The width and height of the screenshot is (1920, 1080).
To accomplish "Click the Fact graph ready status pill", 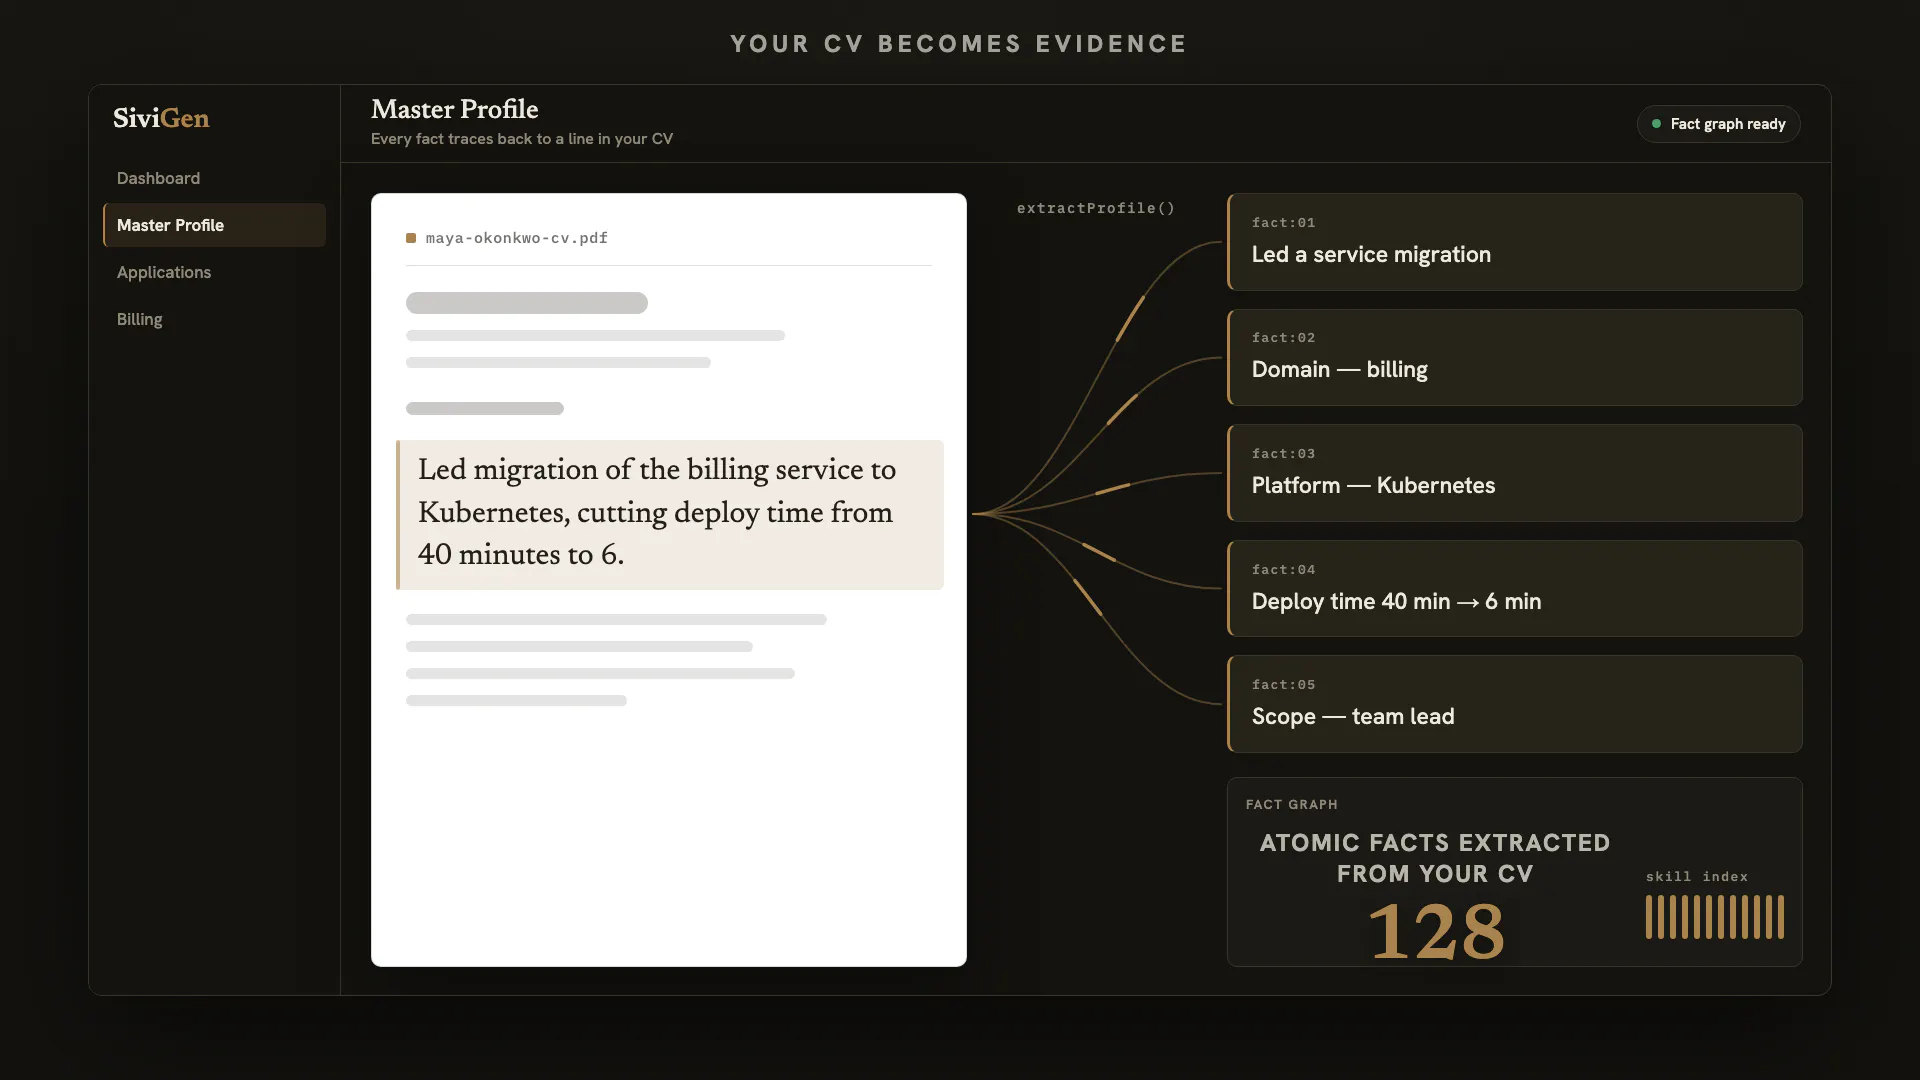I will [x=1718, y=124].
